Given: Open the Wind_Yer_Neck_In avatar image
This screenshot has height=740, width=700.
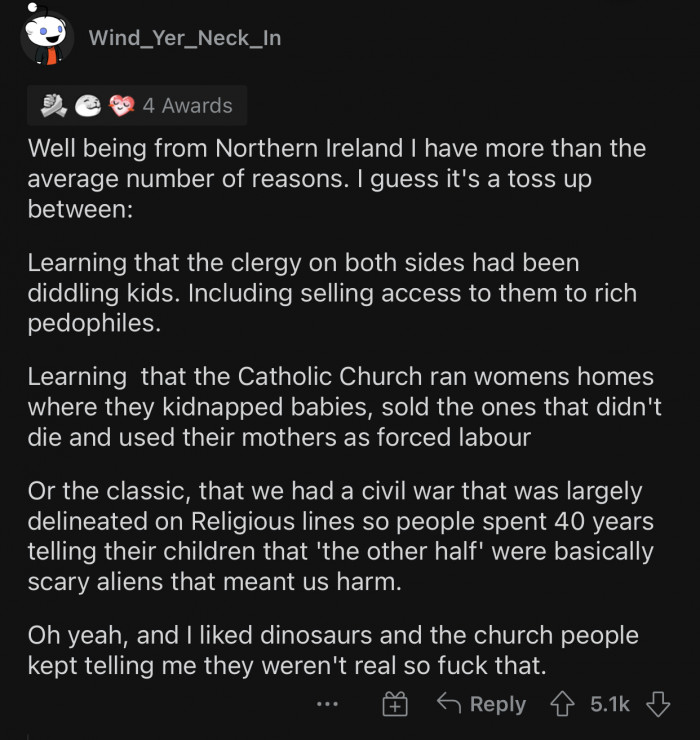Looking at the screenshot, I should pyautogui.click(x=46, y=40).
